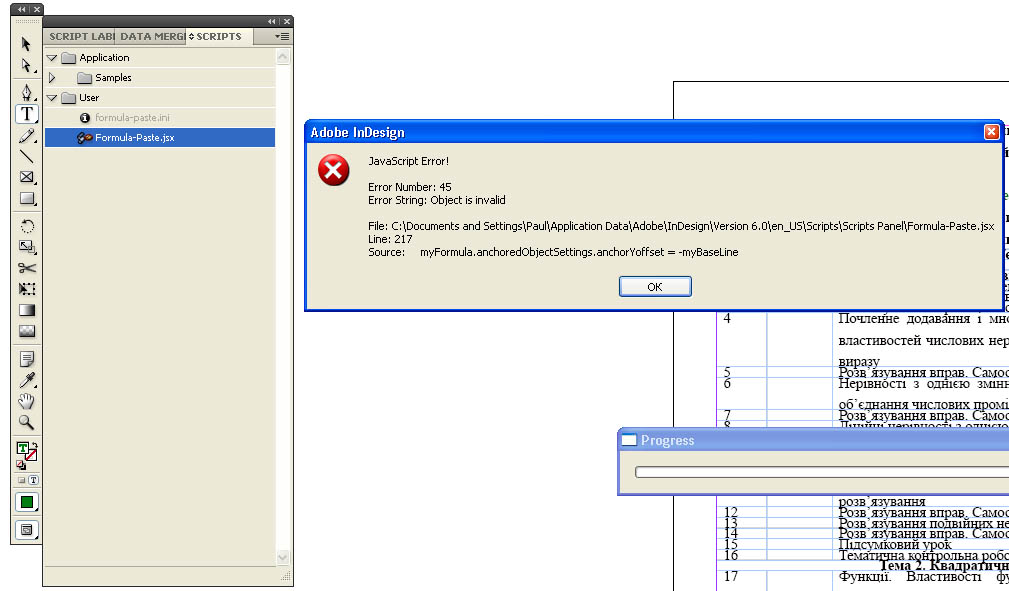The width and height of the screenshot is (1009, 591).
Task: Select the Line tool
Action: click(x=26, y=156)
